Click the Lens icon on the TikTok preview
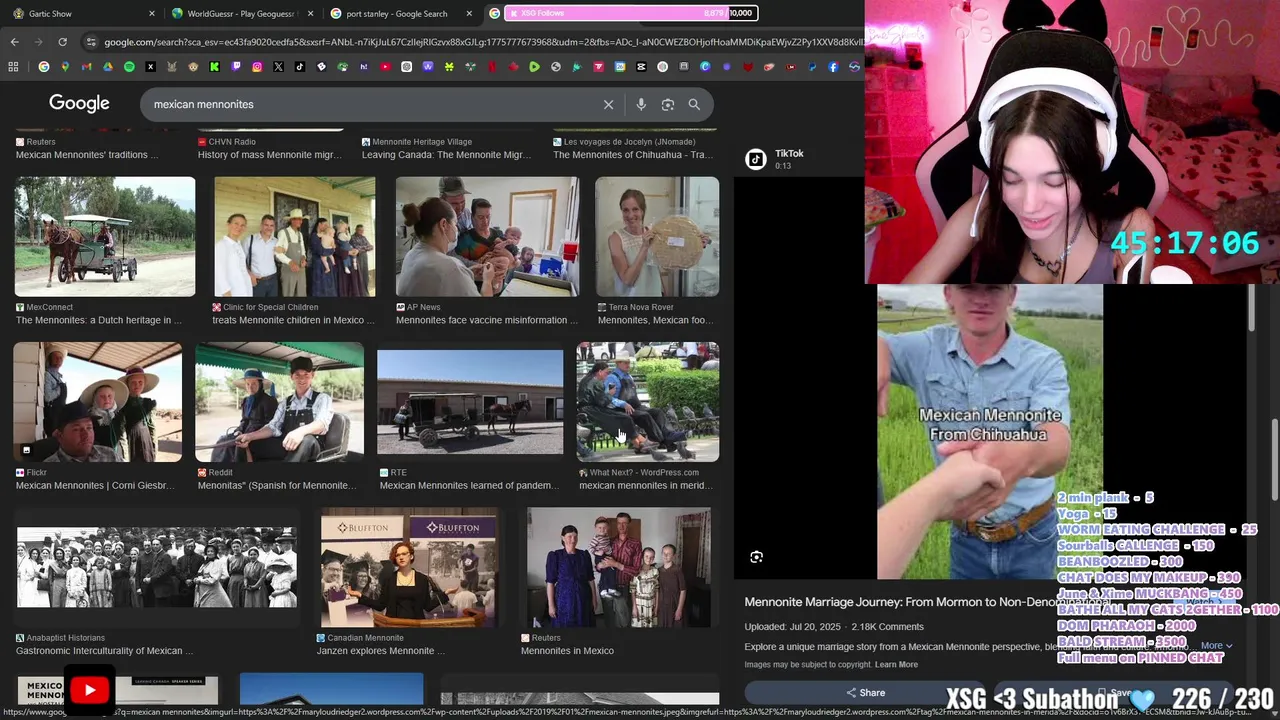The height and width of the screenshot is (720, 1280). [756, 557]
